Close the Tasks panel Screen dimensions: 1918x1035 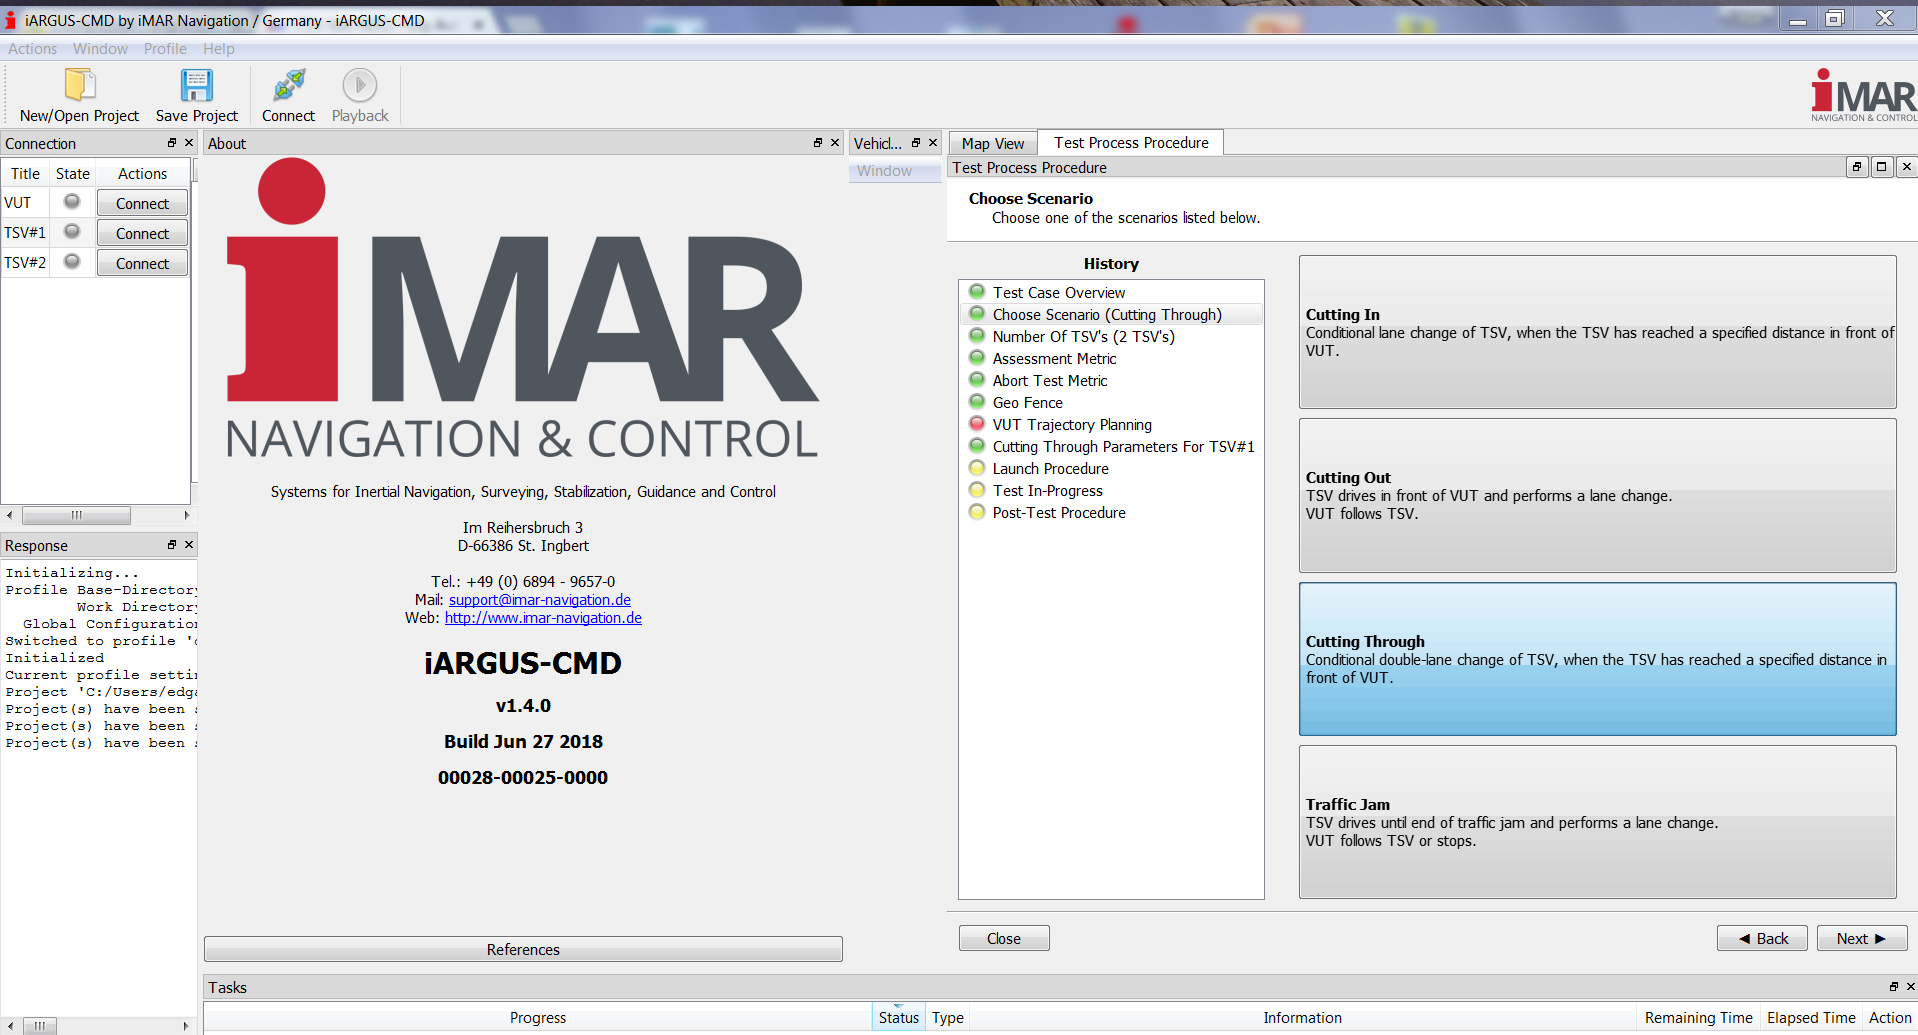point(1910,987)
